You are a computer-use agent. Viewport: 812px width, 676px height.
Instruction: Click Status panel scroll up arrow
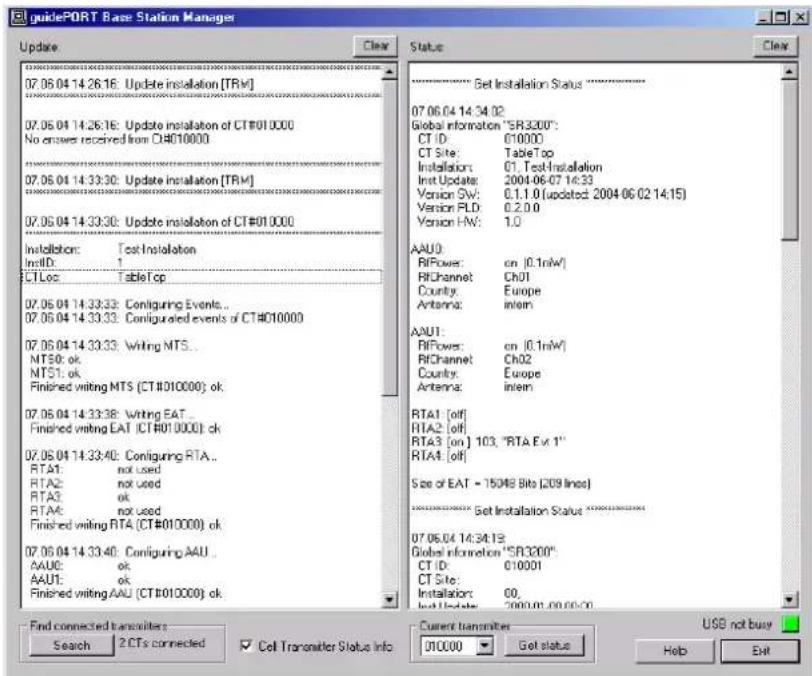tap(789, 71)
